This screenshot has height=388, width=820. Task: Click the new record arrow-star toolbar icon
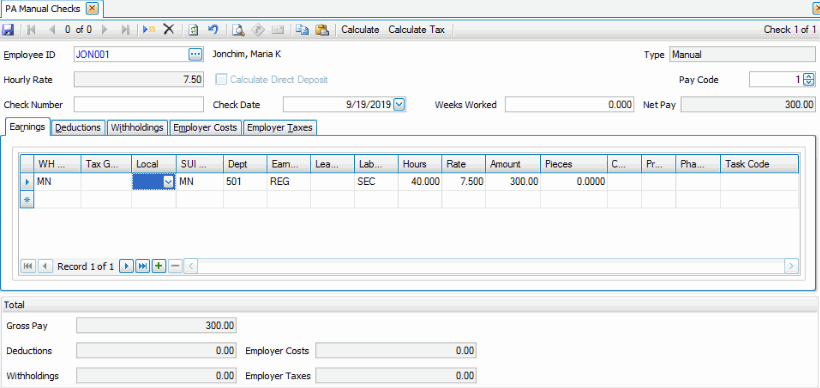(x=149, y=30)
